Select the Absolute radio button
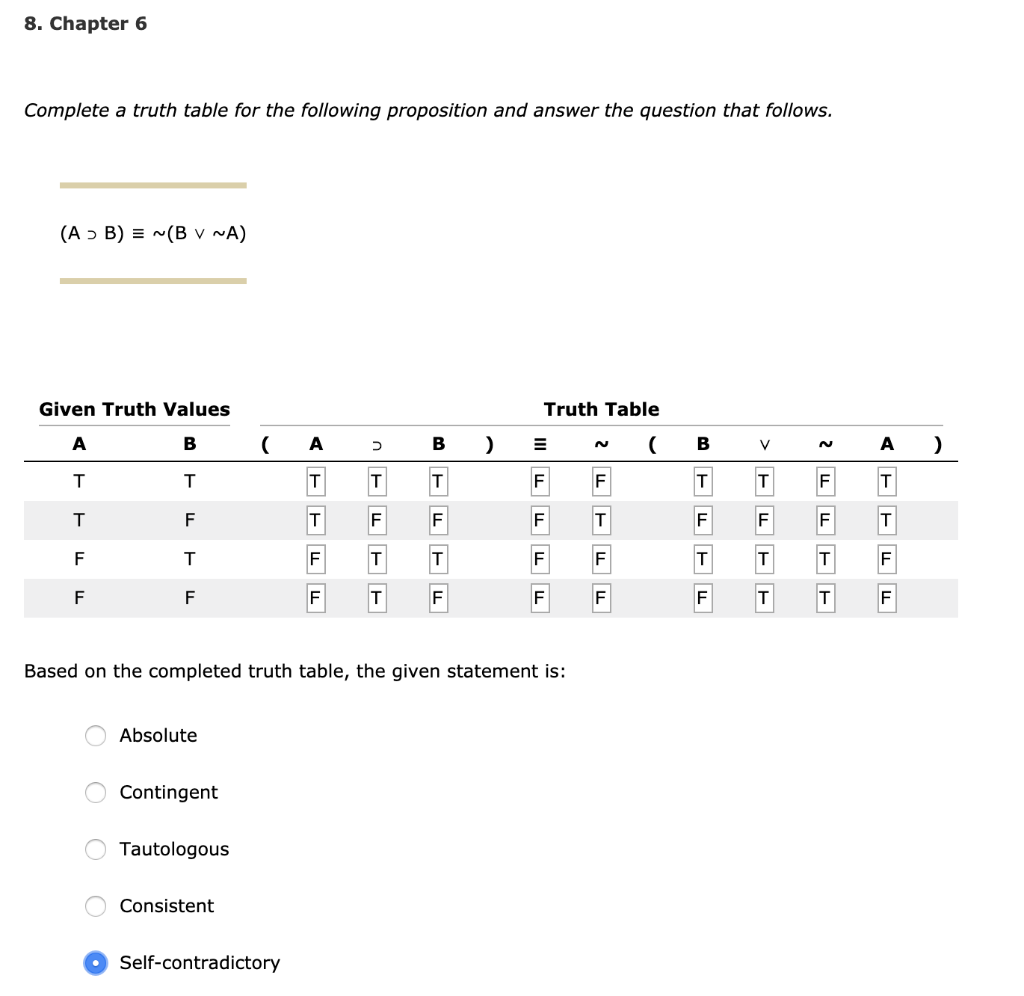Image resolution: width=1024 pixels, height=996 pixels. click(95, 736)
